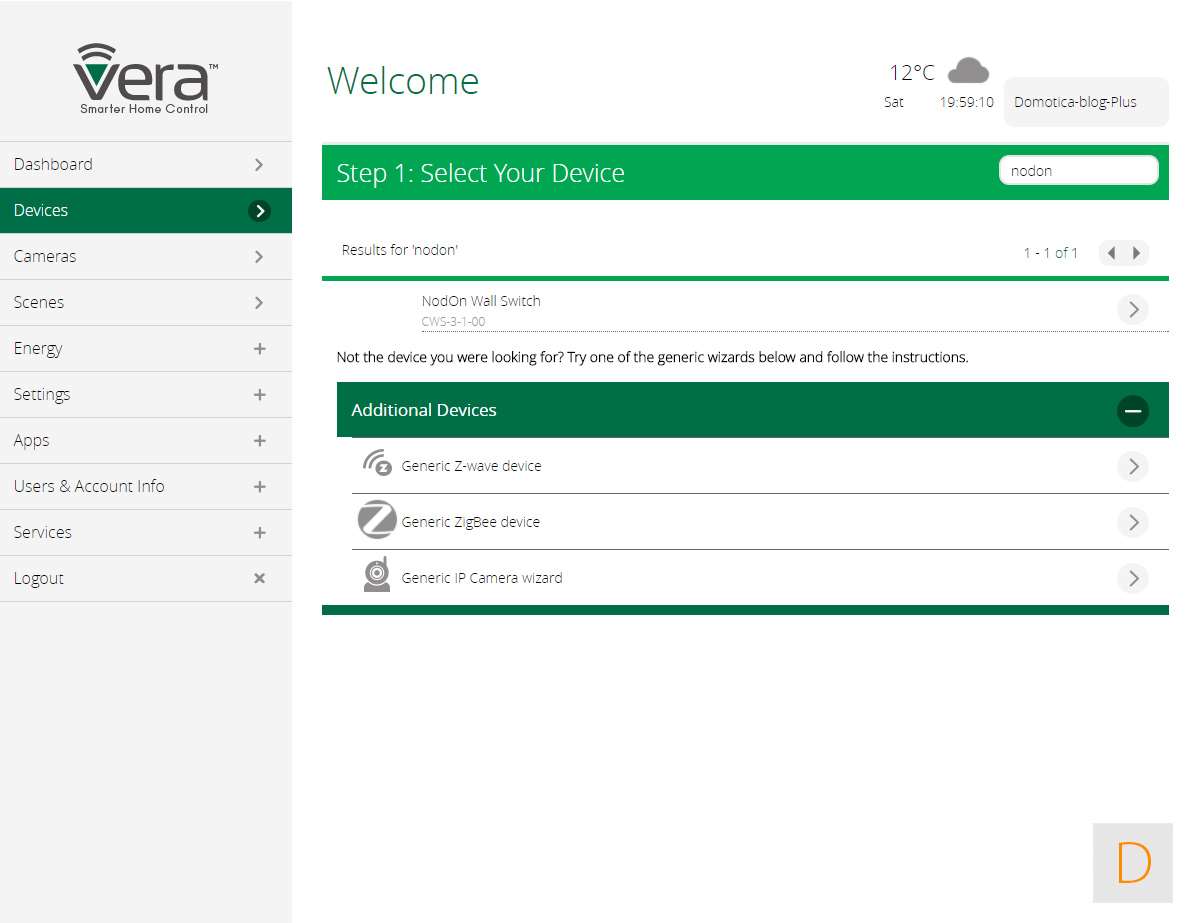
Task: Click the orange D icon
Action: point(1132,862)
